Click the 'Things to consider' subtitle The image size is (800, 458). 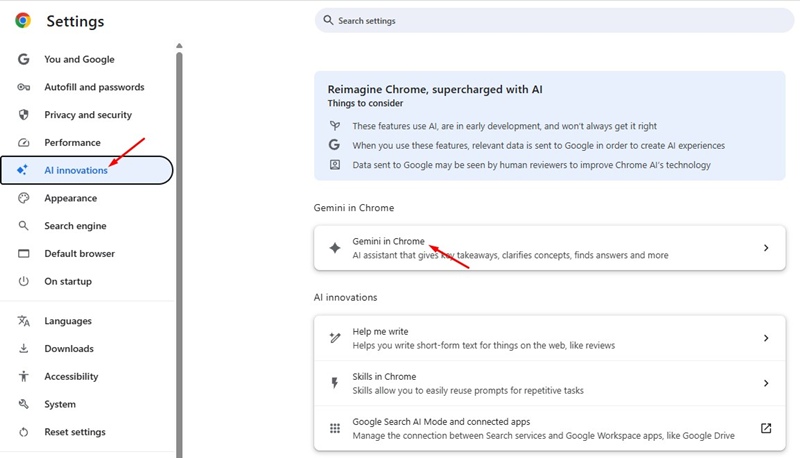point(365,103)
